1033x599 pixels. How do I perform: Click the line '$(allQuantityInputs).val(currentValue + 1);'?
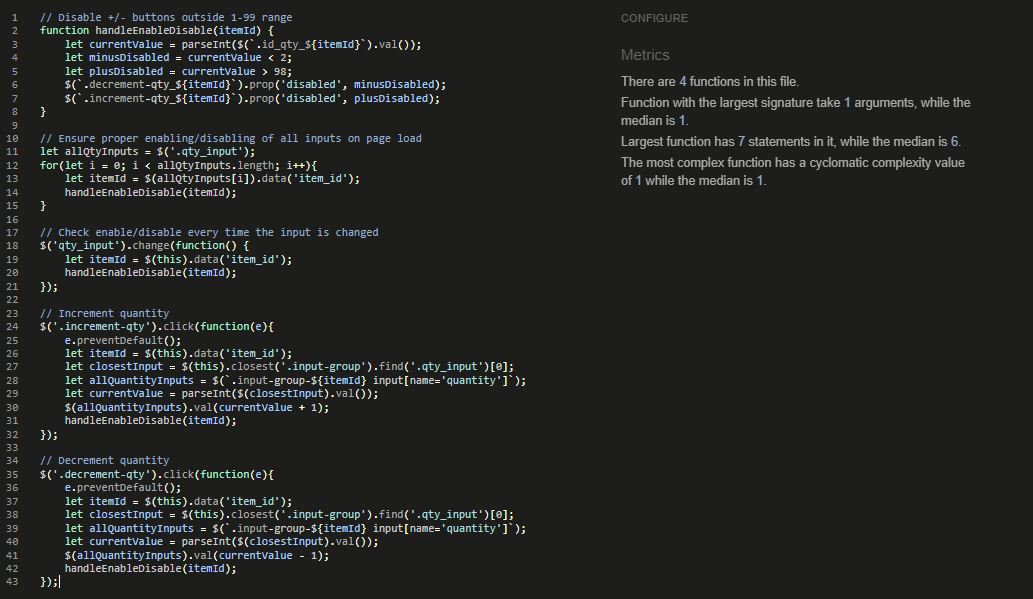tap(197, 407)
